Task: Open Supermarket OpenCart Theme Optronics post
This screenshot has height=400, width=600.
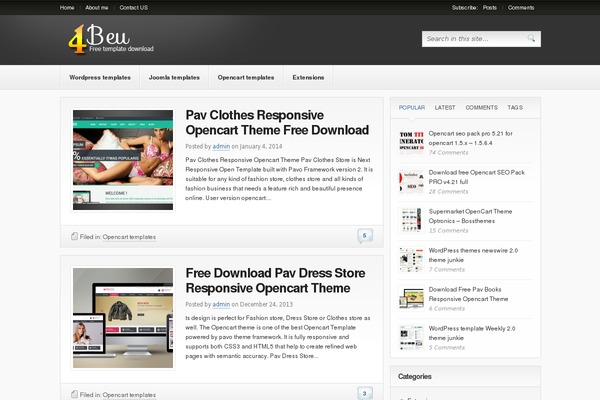Action: (x=470, y=216)
